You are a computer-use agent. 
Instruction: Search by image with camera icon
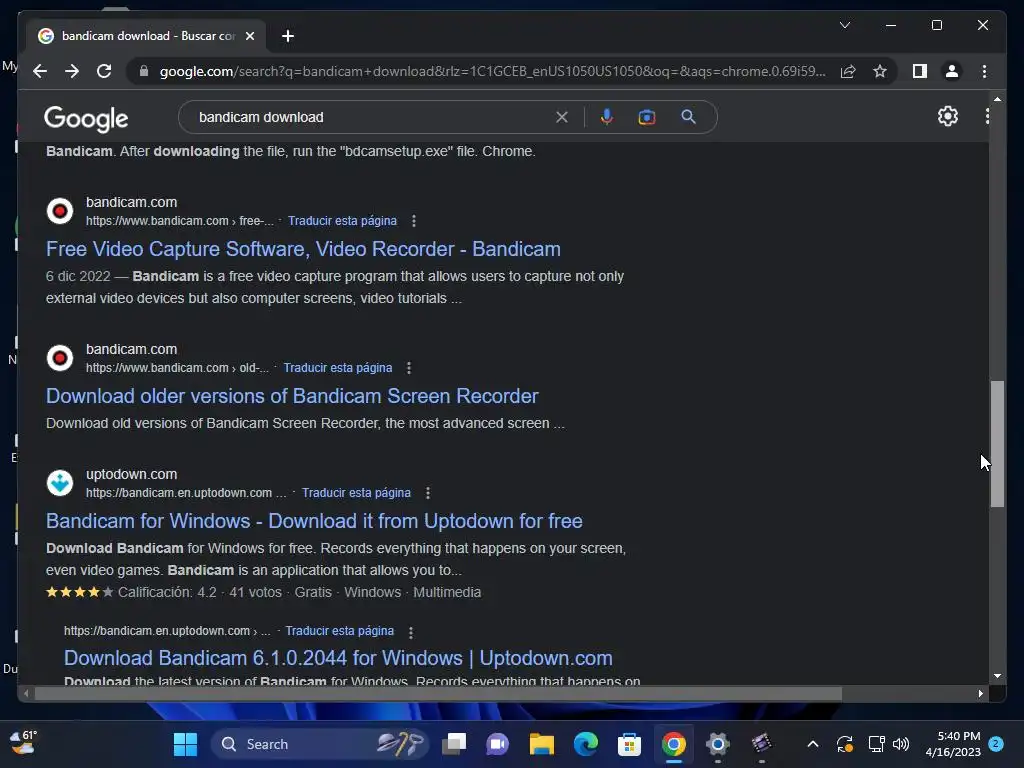point(647,117)
